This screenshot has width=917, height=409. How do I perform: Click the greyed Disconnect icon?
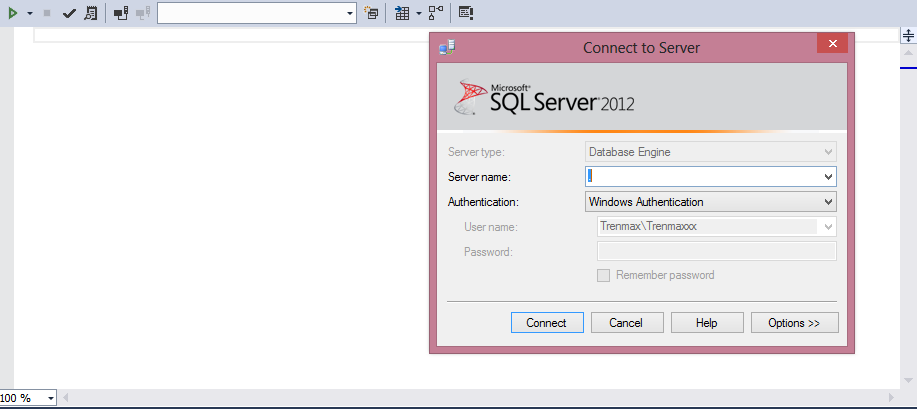[143, 13]
